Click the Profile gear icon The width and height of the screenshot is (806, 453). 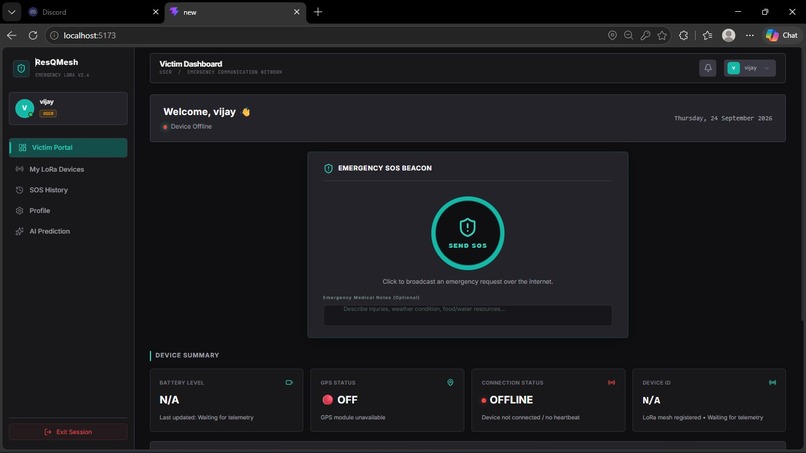20,210
